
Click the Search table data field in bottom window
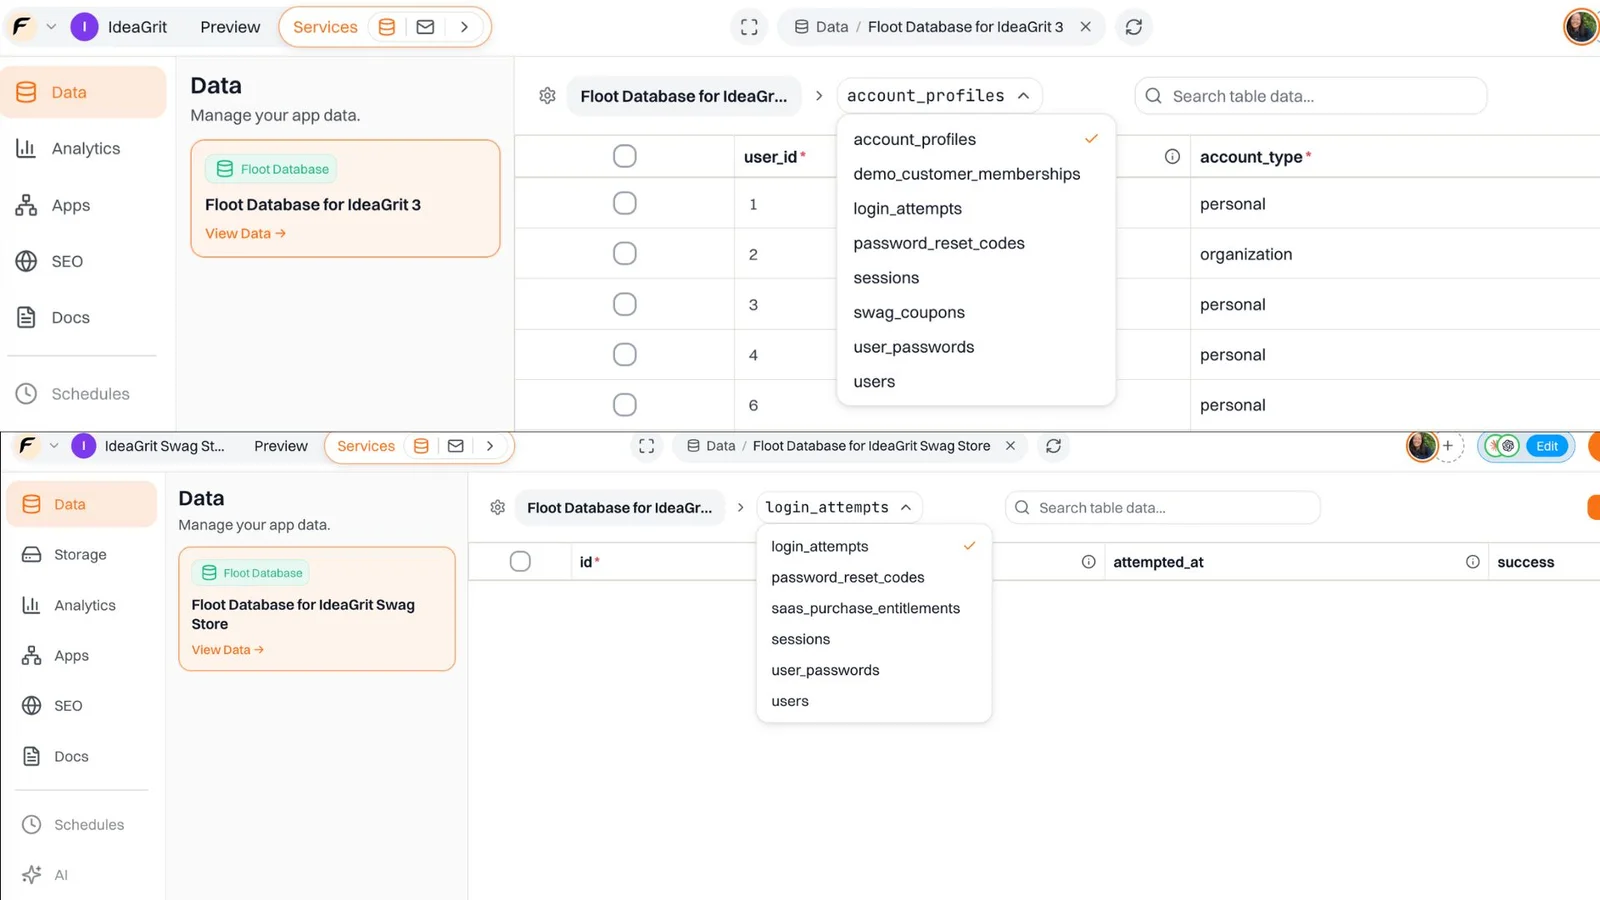point(1162,508)
